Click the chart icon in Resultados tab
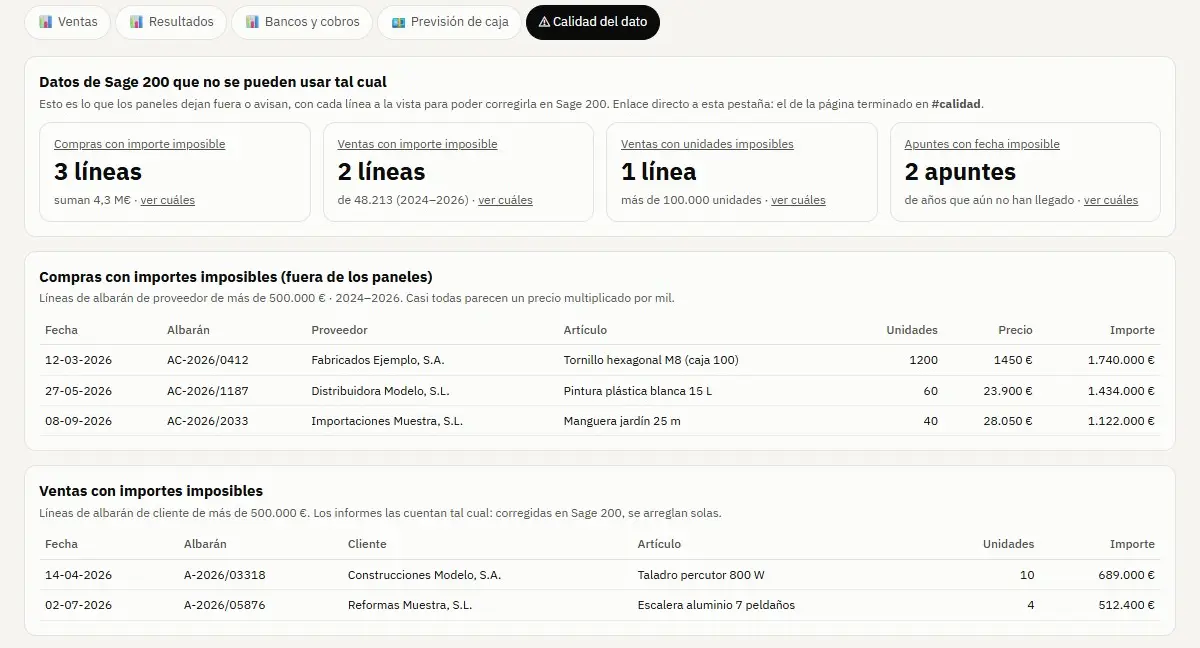This screenshot has height=648, width=1200. coord(137,22)
